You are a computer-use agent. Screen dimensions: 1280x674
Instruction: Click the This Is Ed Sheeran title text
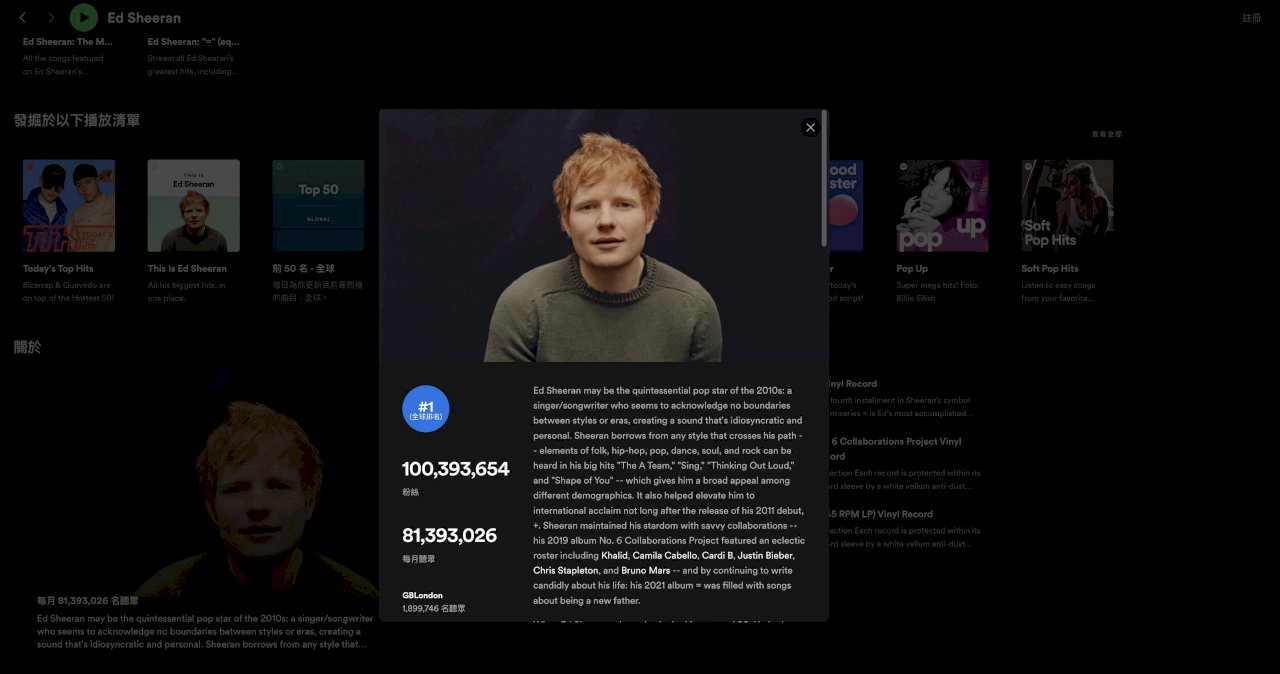pos(187,269)
